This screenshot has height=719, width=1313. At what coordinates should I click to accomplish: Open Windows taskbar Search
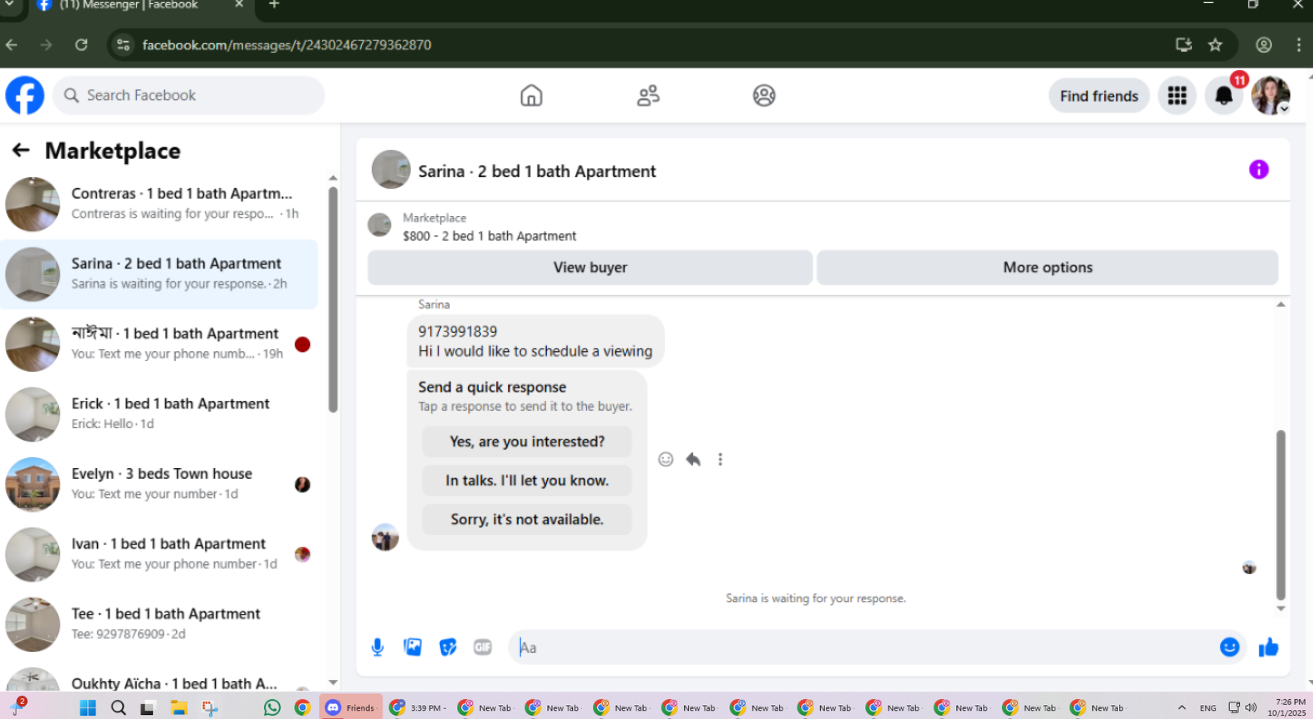tap(118, 708)
